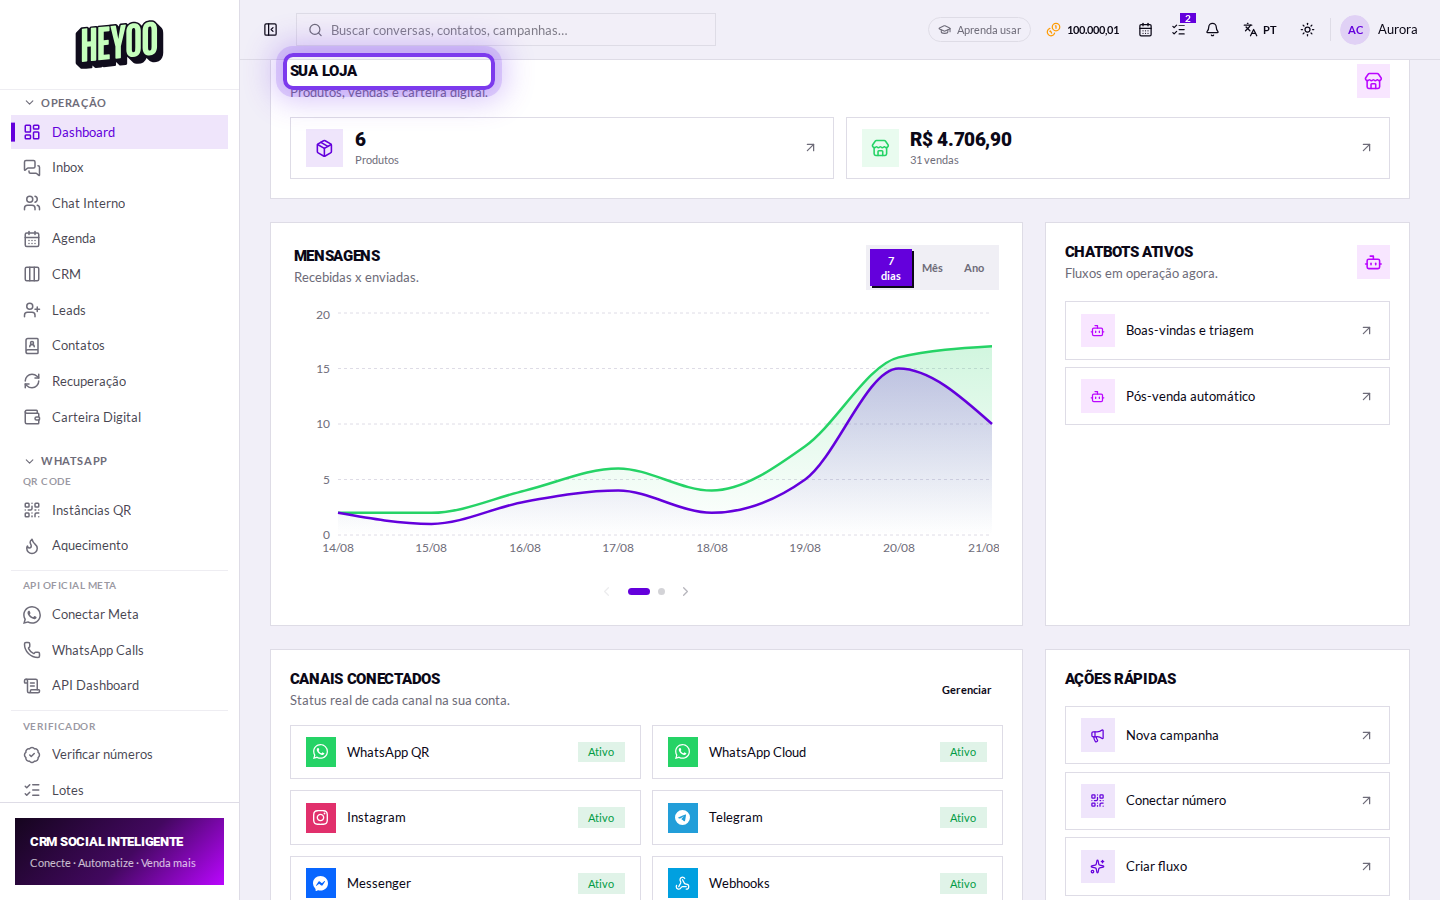
Task: Open Leads in the sidebar
Action: click(120, 310)
